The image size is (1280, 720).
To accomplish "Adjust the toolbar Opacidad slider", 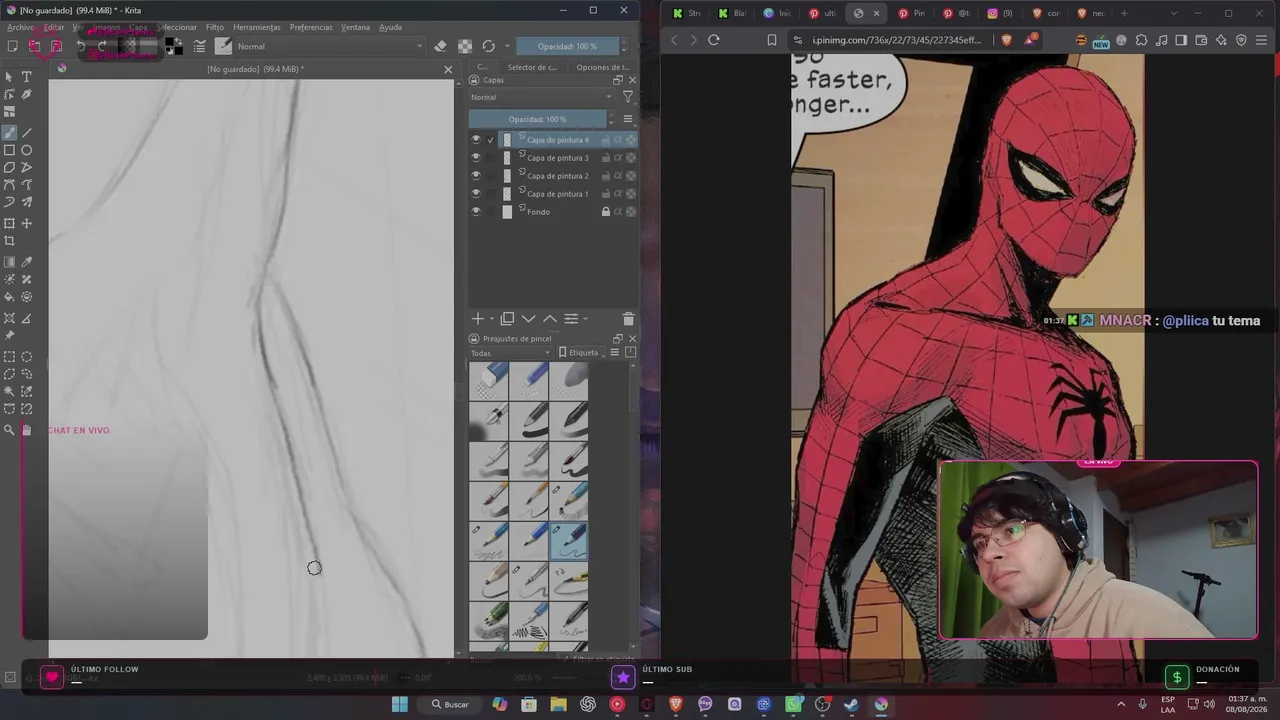I will click(x=567, y=46).
